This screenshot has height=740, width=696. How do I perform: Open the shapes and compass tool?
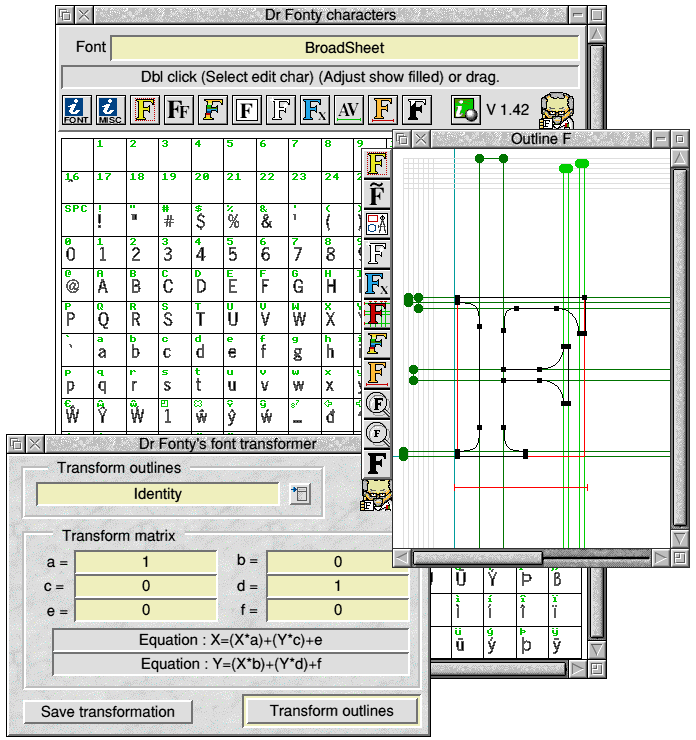(377, 224)
